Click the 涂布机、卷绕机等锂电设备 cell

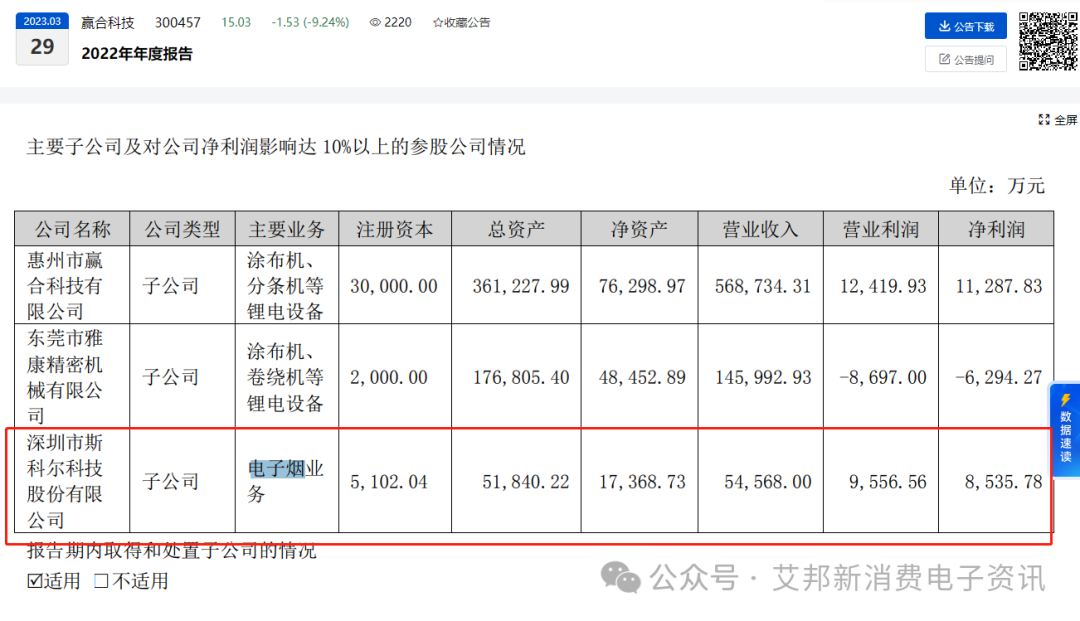287,377
